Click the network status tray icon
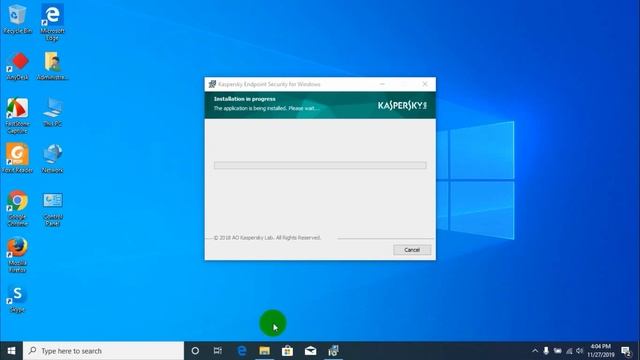 point(569,351)
